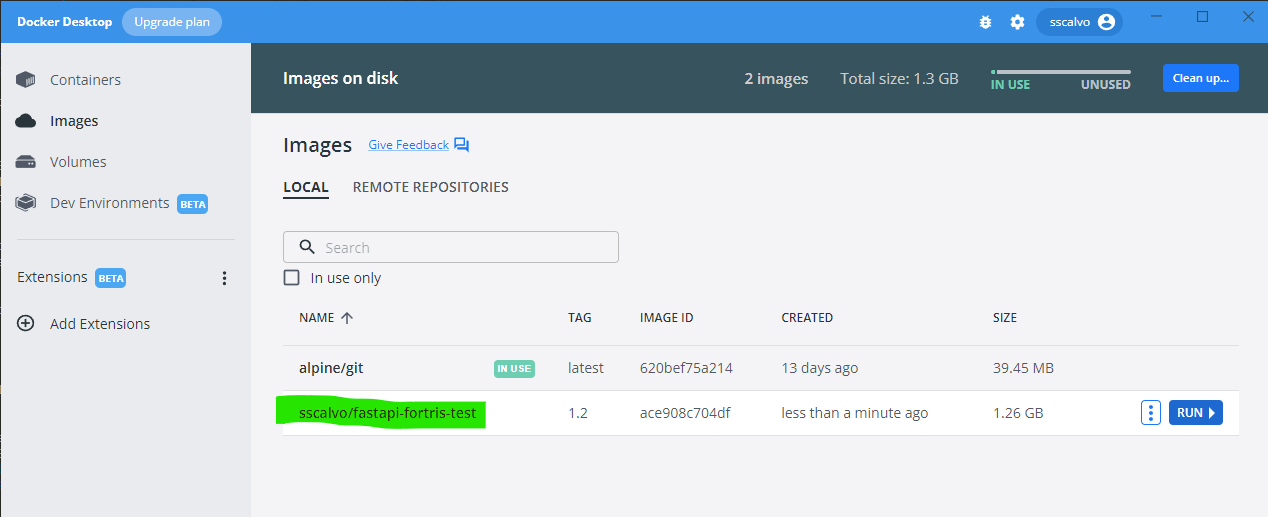Click the 'Total size: 1.3 GB' label
Screen dimensions: 1268x517
(x=899, y=78)
